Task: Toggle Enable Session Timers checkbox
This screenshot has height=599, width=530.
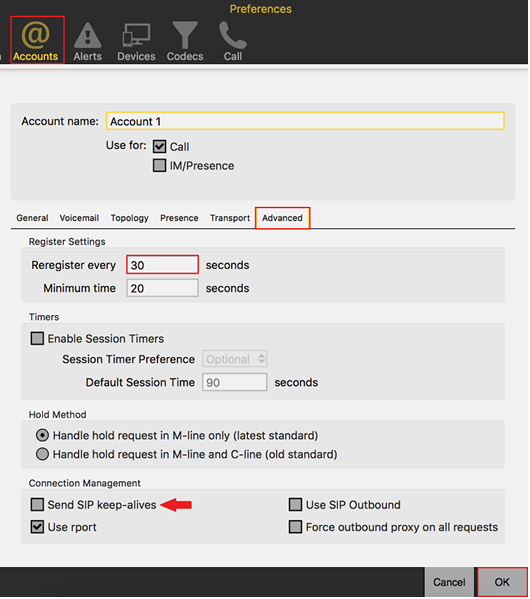Action: 37,338
